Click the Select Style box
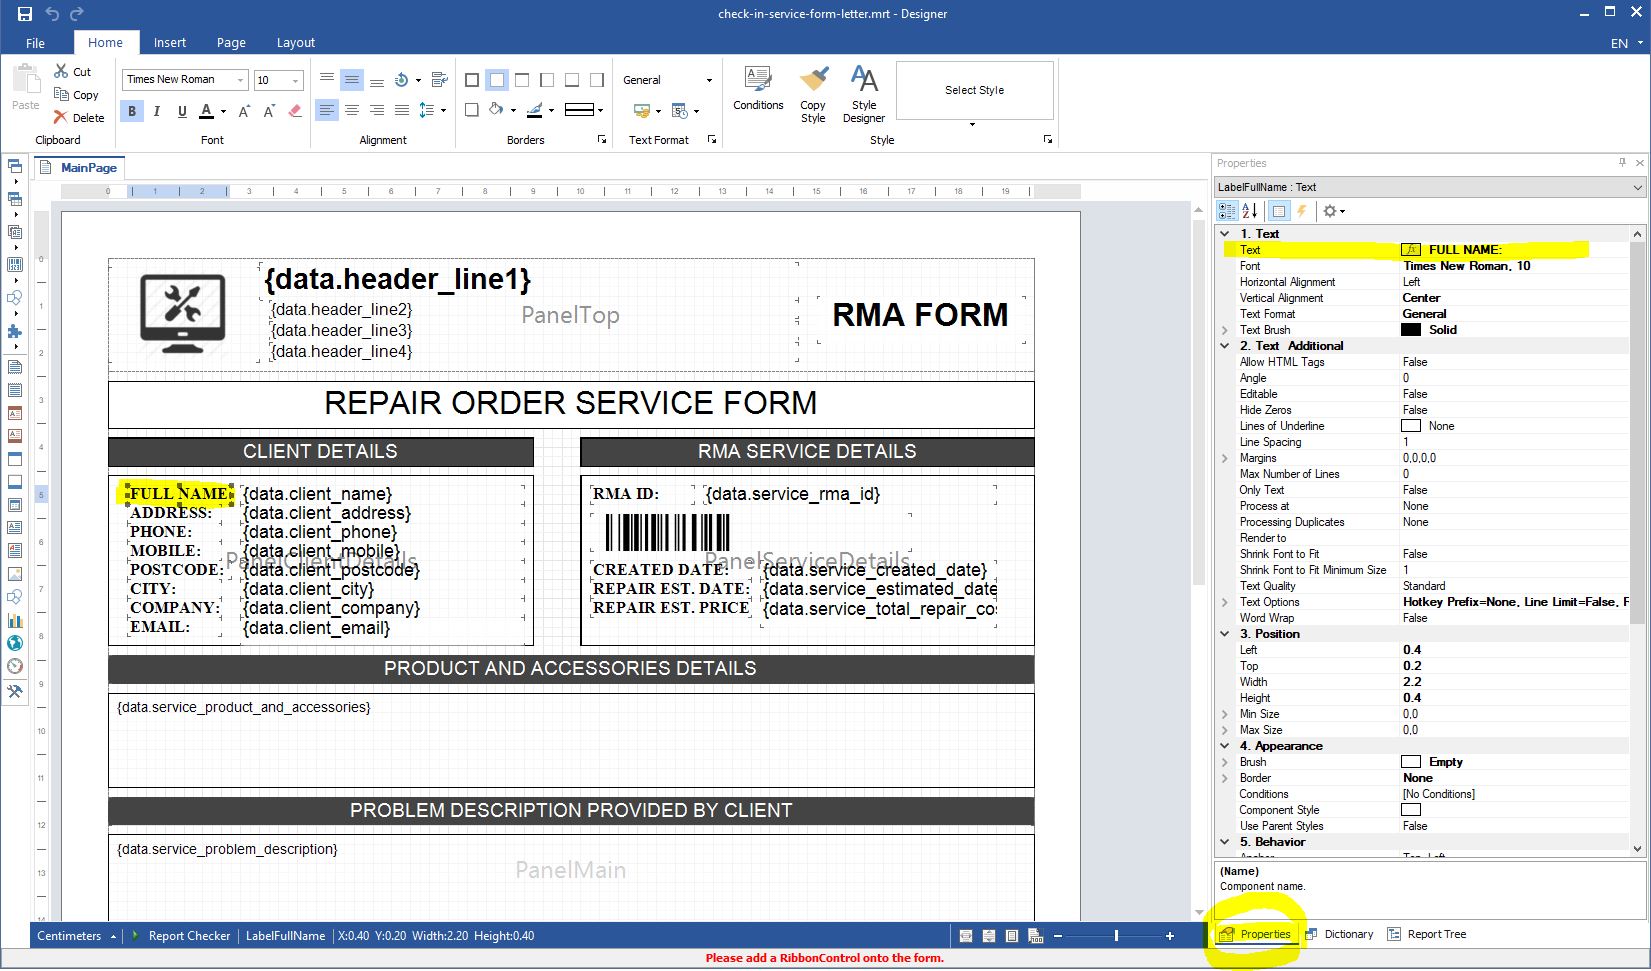Image resolution: width=1651 pixels, height=971 pixels. tap(975, 90)
